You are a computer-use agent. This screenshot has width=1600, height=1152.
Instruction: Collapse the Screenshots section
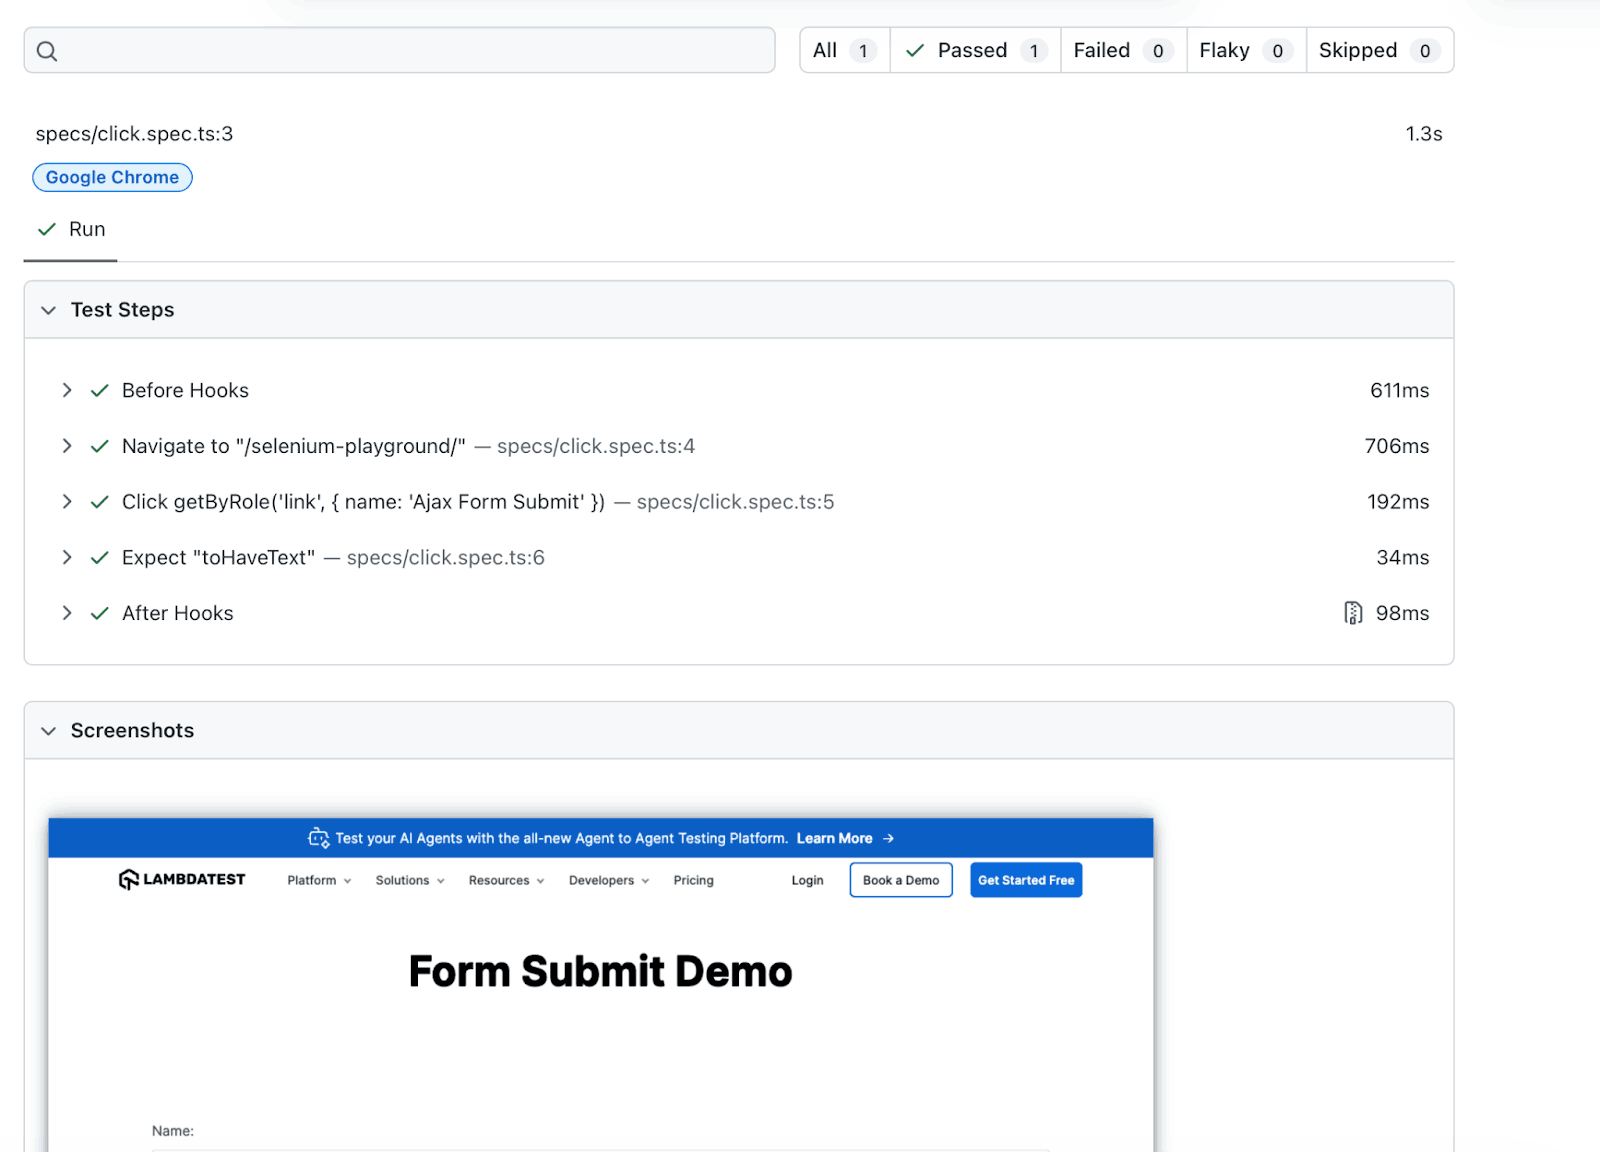pos(48,731)
